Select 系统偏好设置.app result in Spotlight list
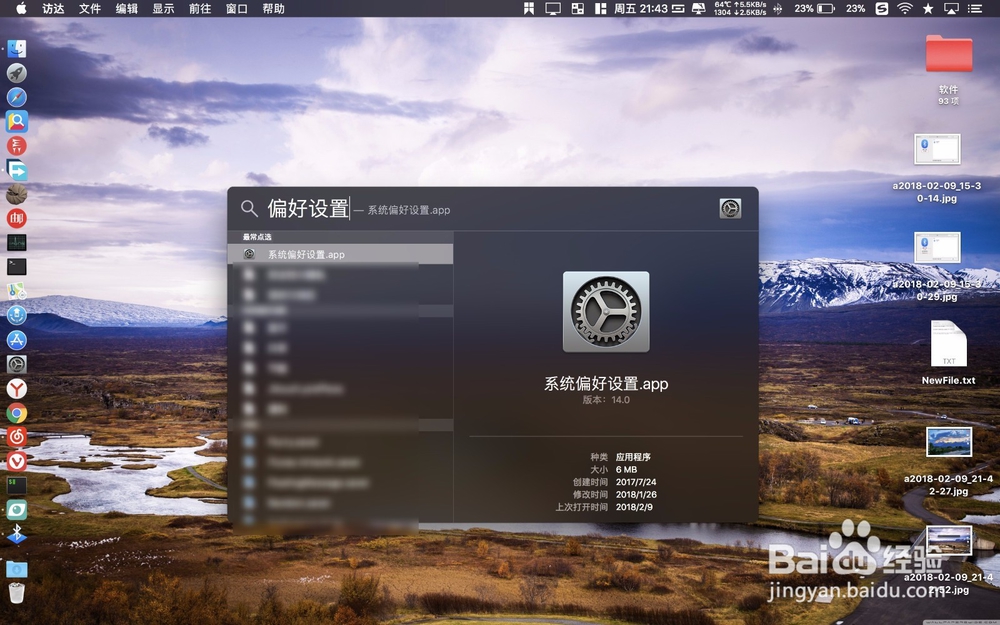 (341, 254)
